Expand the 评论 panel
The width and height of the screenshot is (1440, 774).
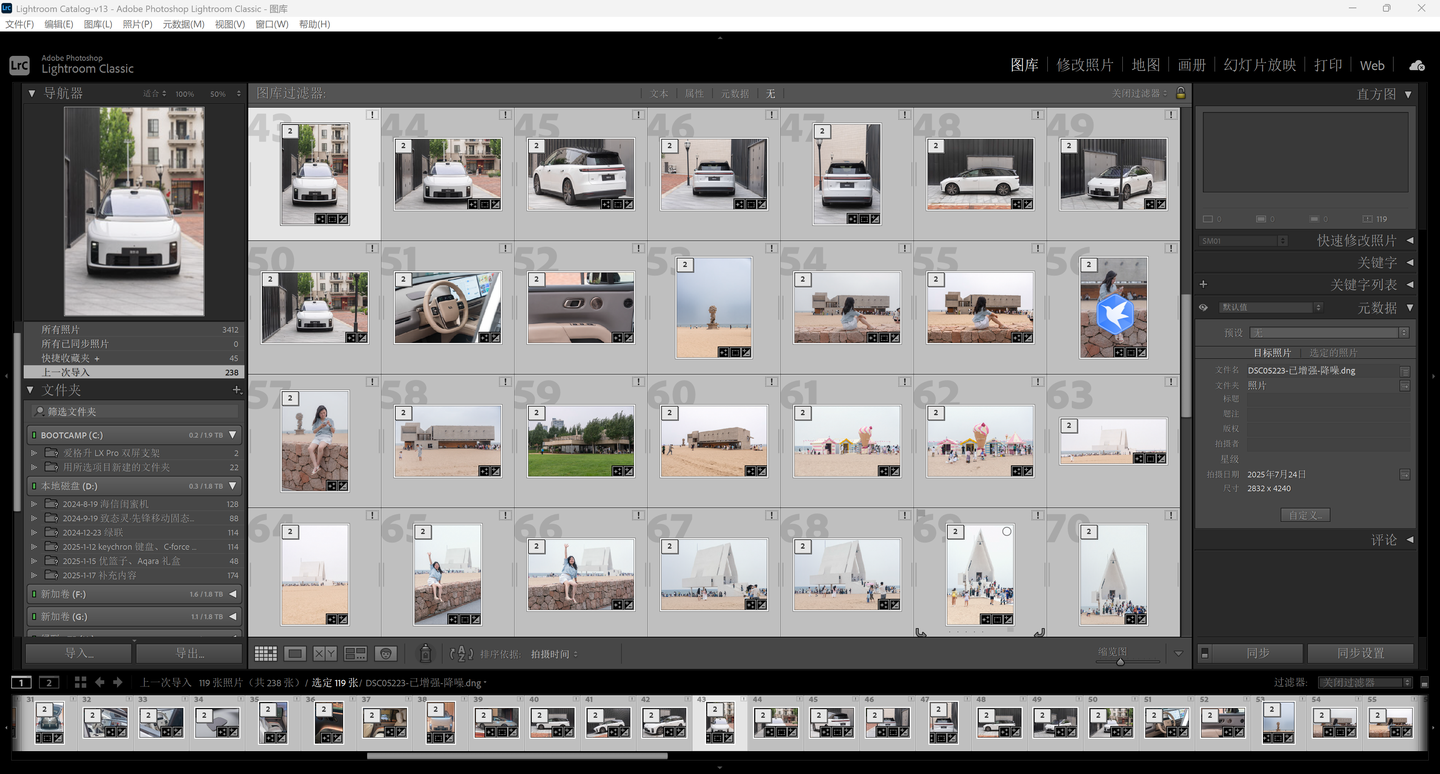(x=1410, y=540)
